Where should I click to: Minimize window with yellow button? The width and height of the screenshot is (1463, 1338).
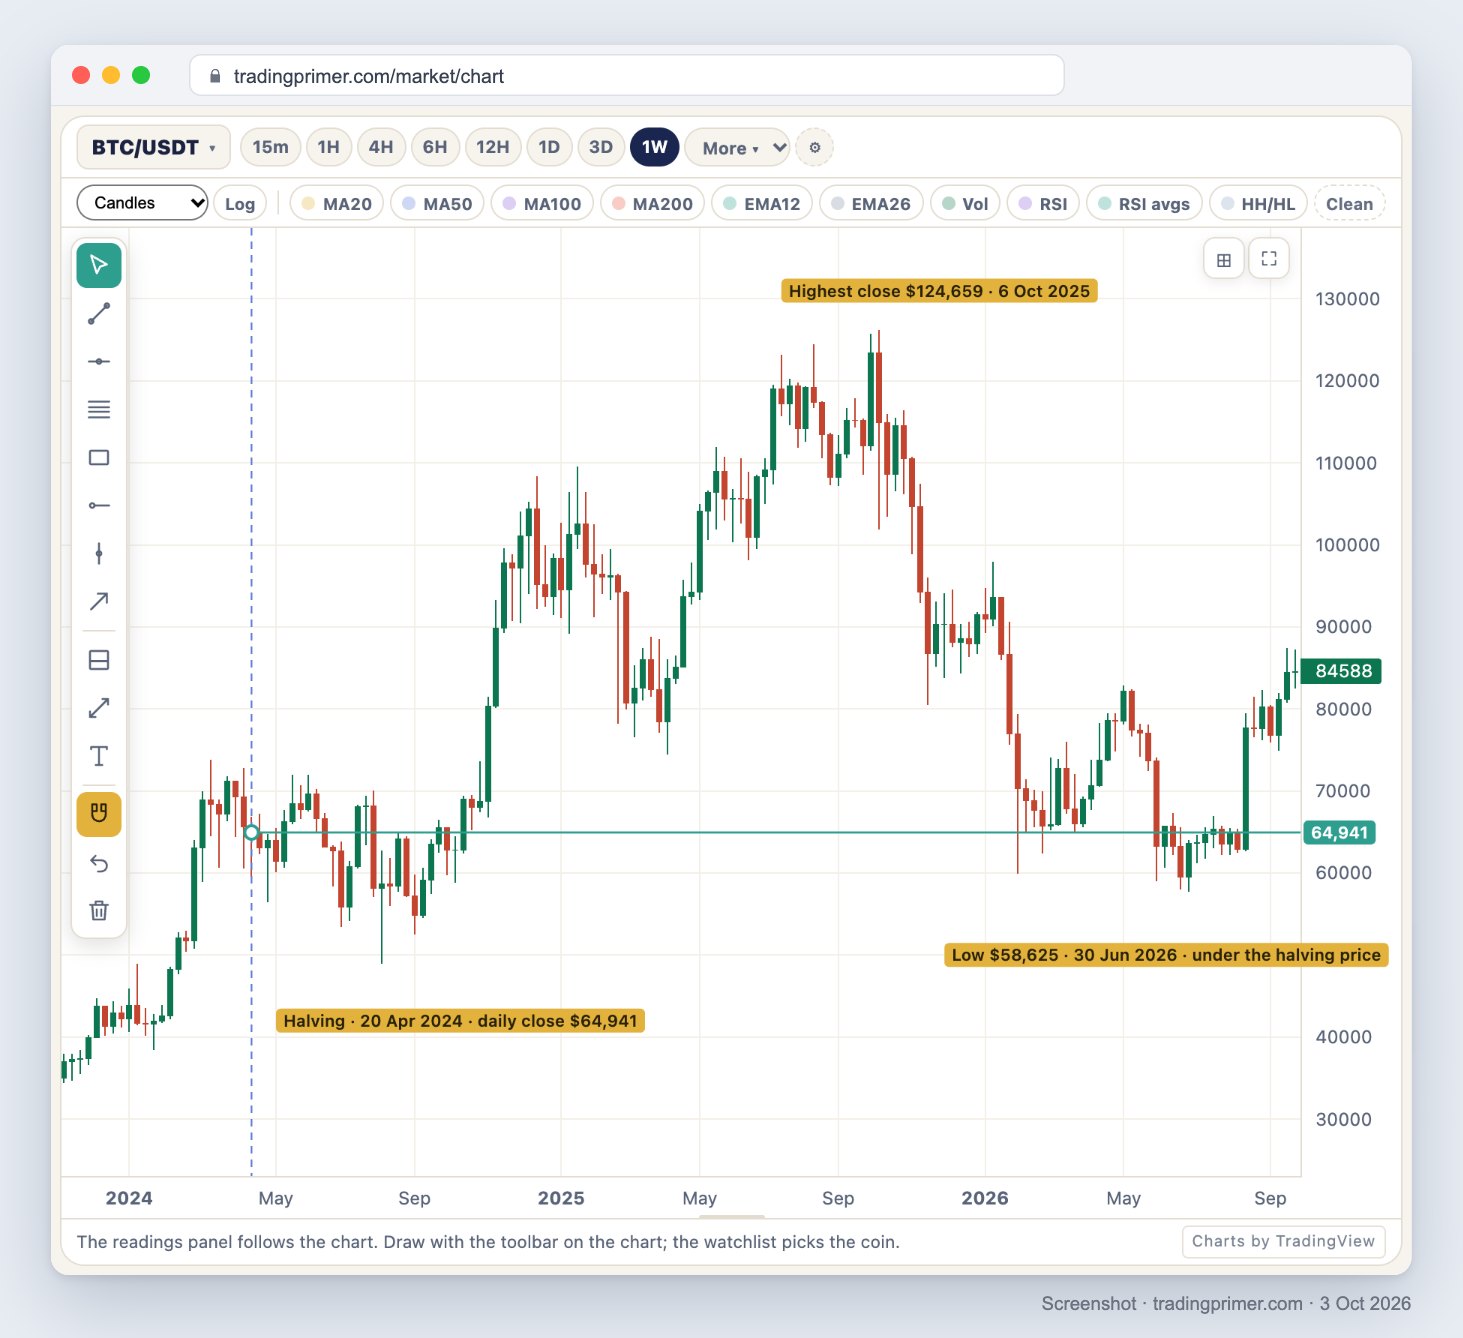(112, 75)
